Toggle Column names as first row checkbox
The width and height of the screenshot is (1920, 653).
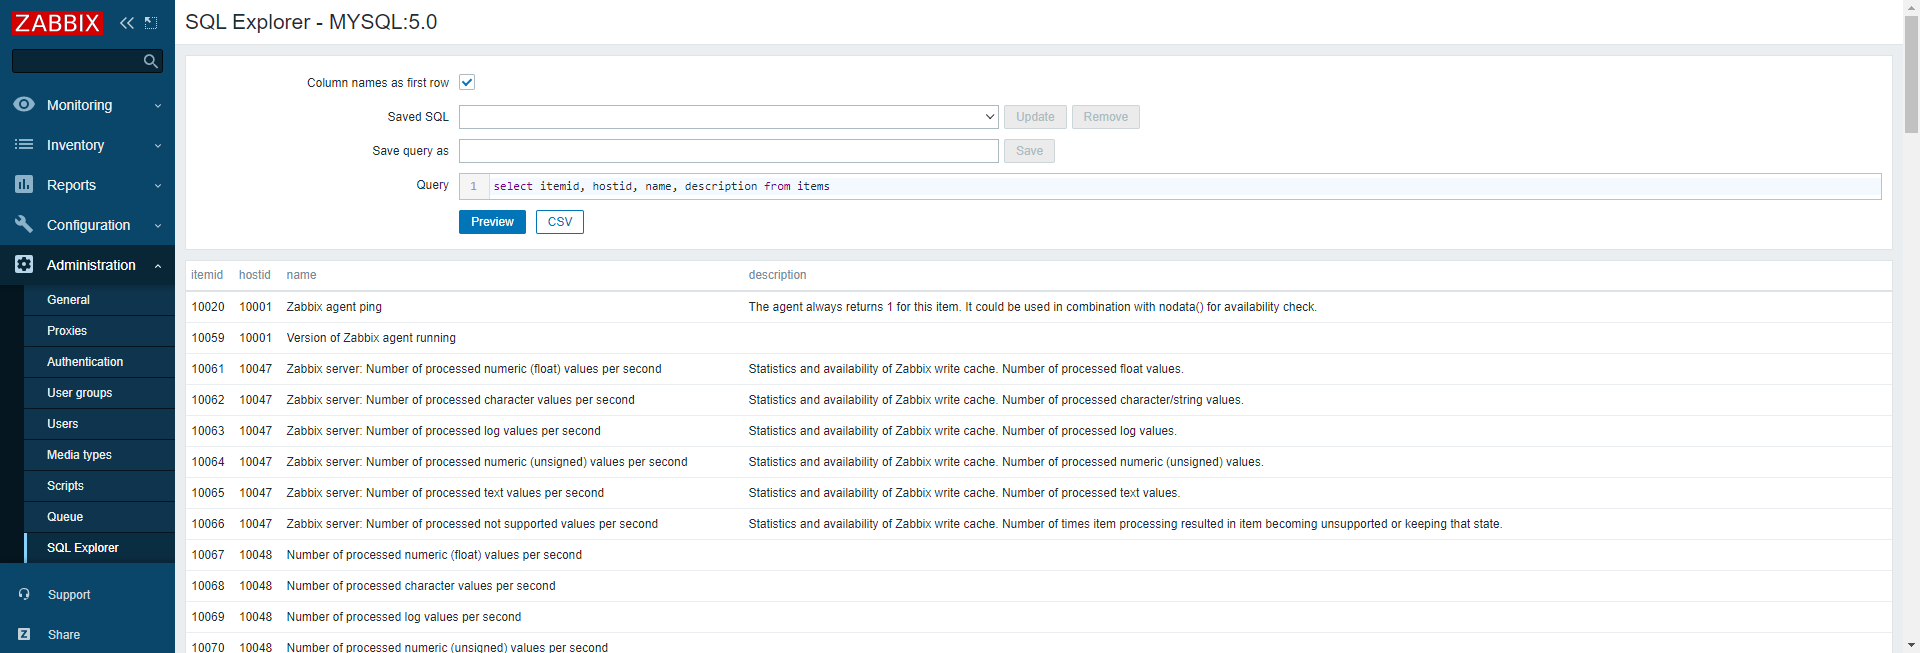click(467, 82)
